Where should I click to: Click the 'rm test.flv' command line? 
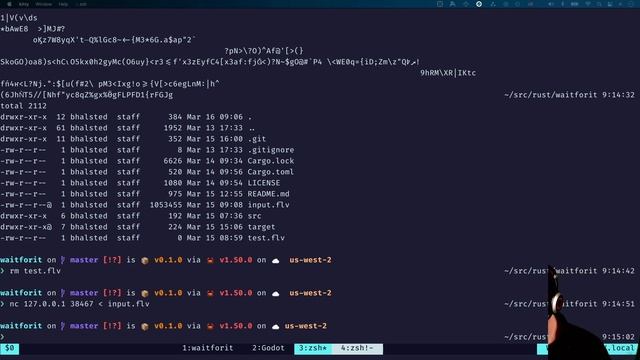[35, 271]
